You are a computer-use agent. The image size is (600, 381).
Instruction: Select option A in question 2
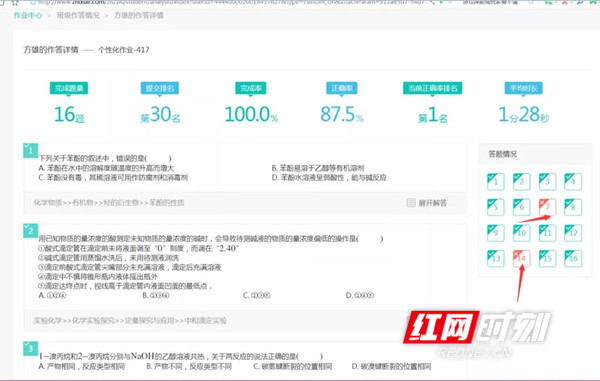(x=52, y=295)
